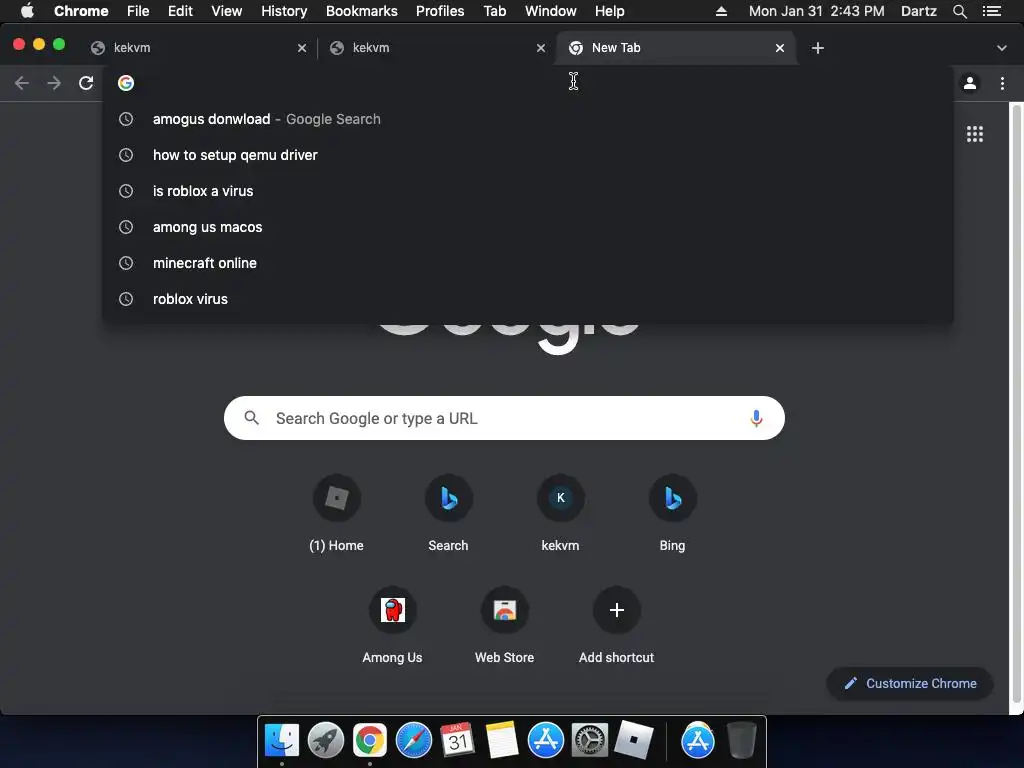The image size is (1024, 768).
Task: Open the Help menu
Action: point(609,11)
